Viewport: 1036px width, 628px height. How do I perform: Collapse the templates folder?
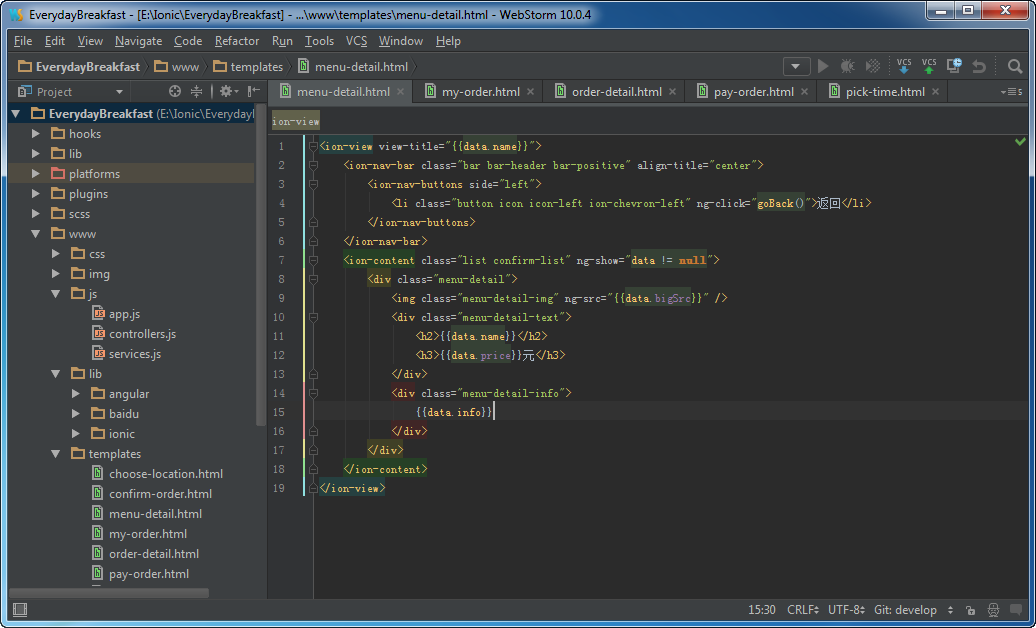(x=56, y=454)
